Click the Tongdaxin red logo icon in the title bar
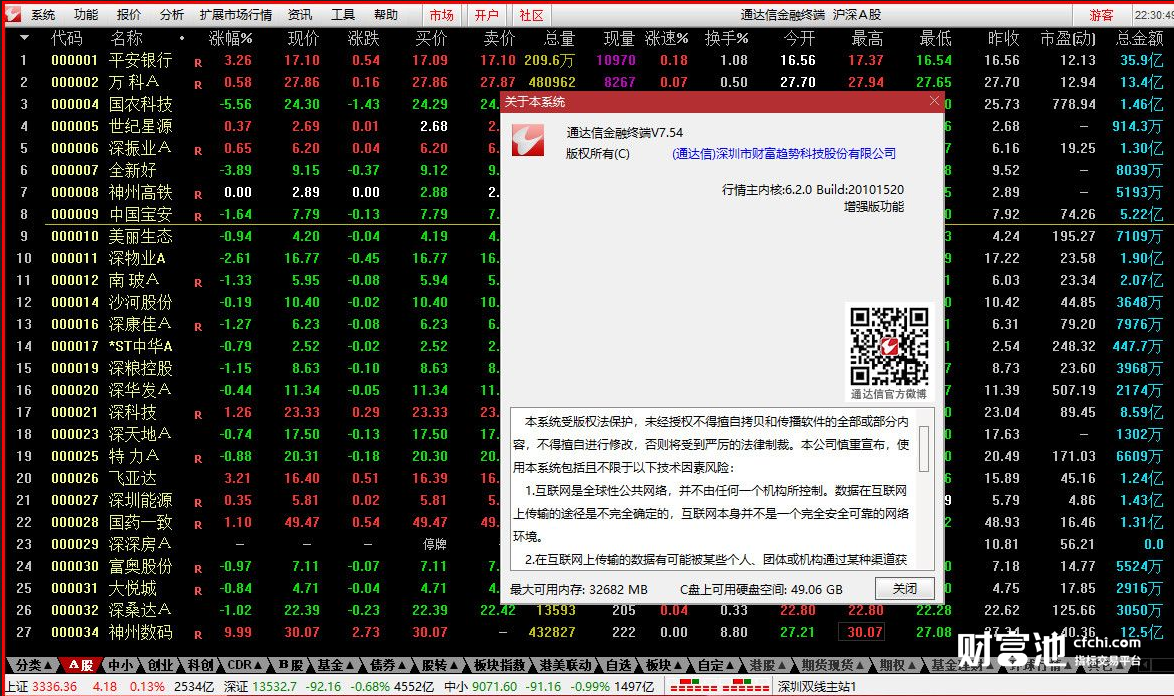Viewport: 1174px width, 696px height. click(x=13, y=14)
